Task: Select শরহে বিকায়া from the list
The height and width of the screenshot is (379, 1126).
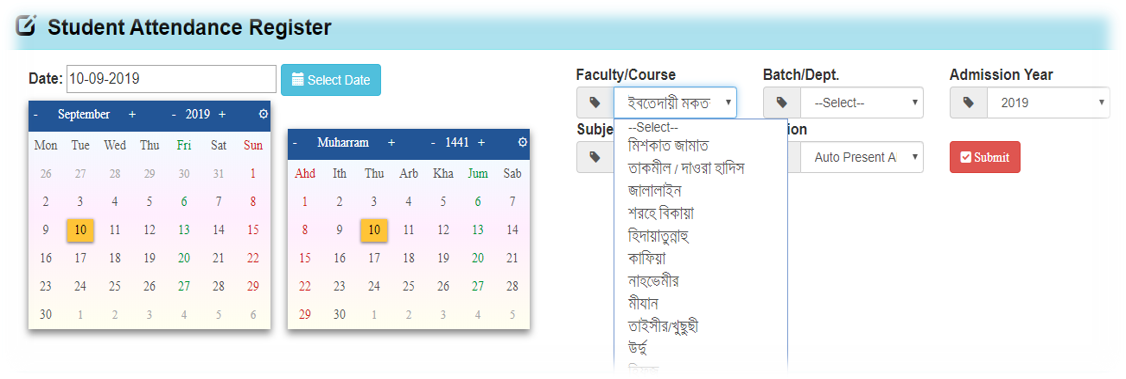Action: point(661,213)
